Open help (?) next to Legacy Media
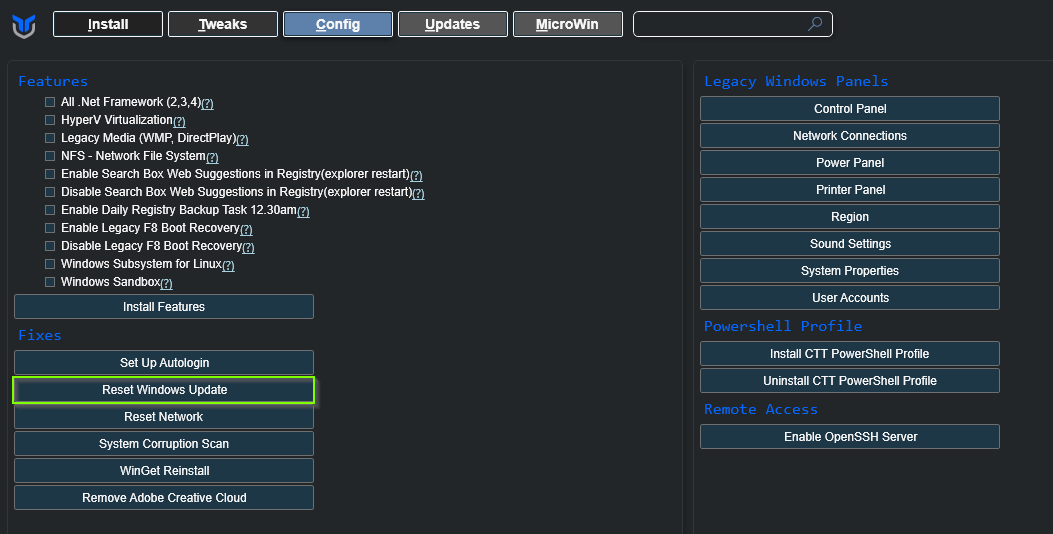The image size is (1053, 534). pyautogui.click(x=242, y=140)
